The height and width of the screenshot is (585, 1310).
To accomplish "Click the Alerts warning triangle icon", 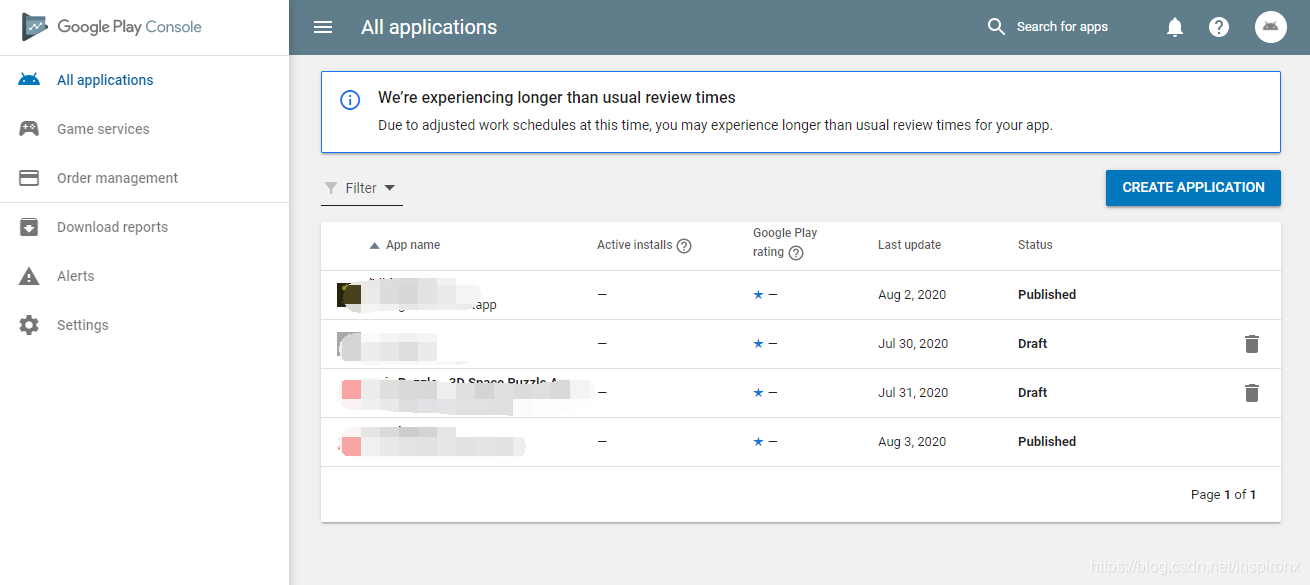I will (x=29, y=276).
